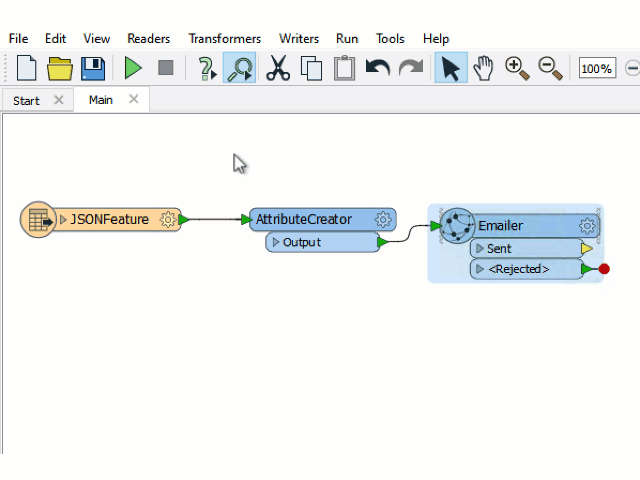Click the JSONFeature green output port
The width and height of the screenshot is (640, 480).
pos(184,220)
